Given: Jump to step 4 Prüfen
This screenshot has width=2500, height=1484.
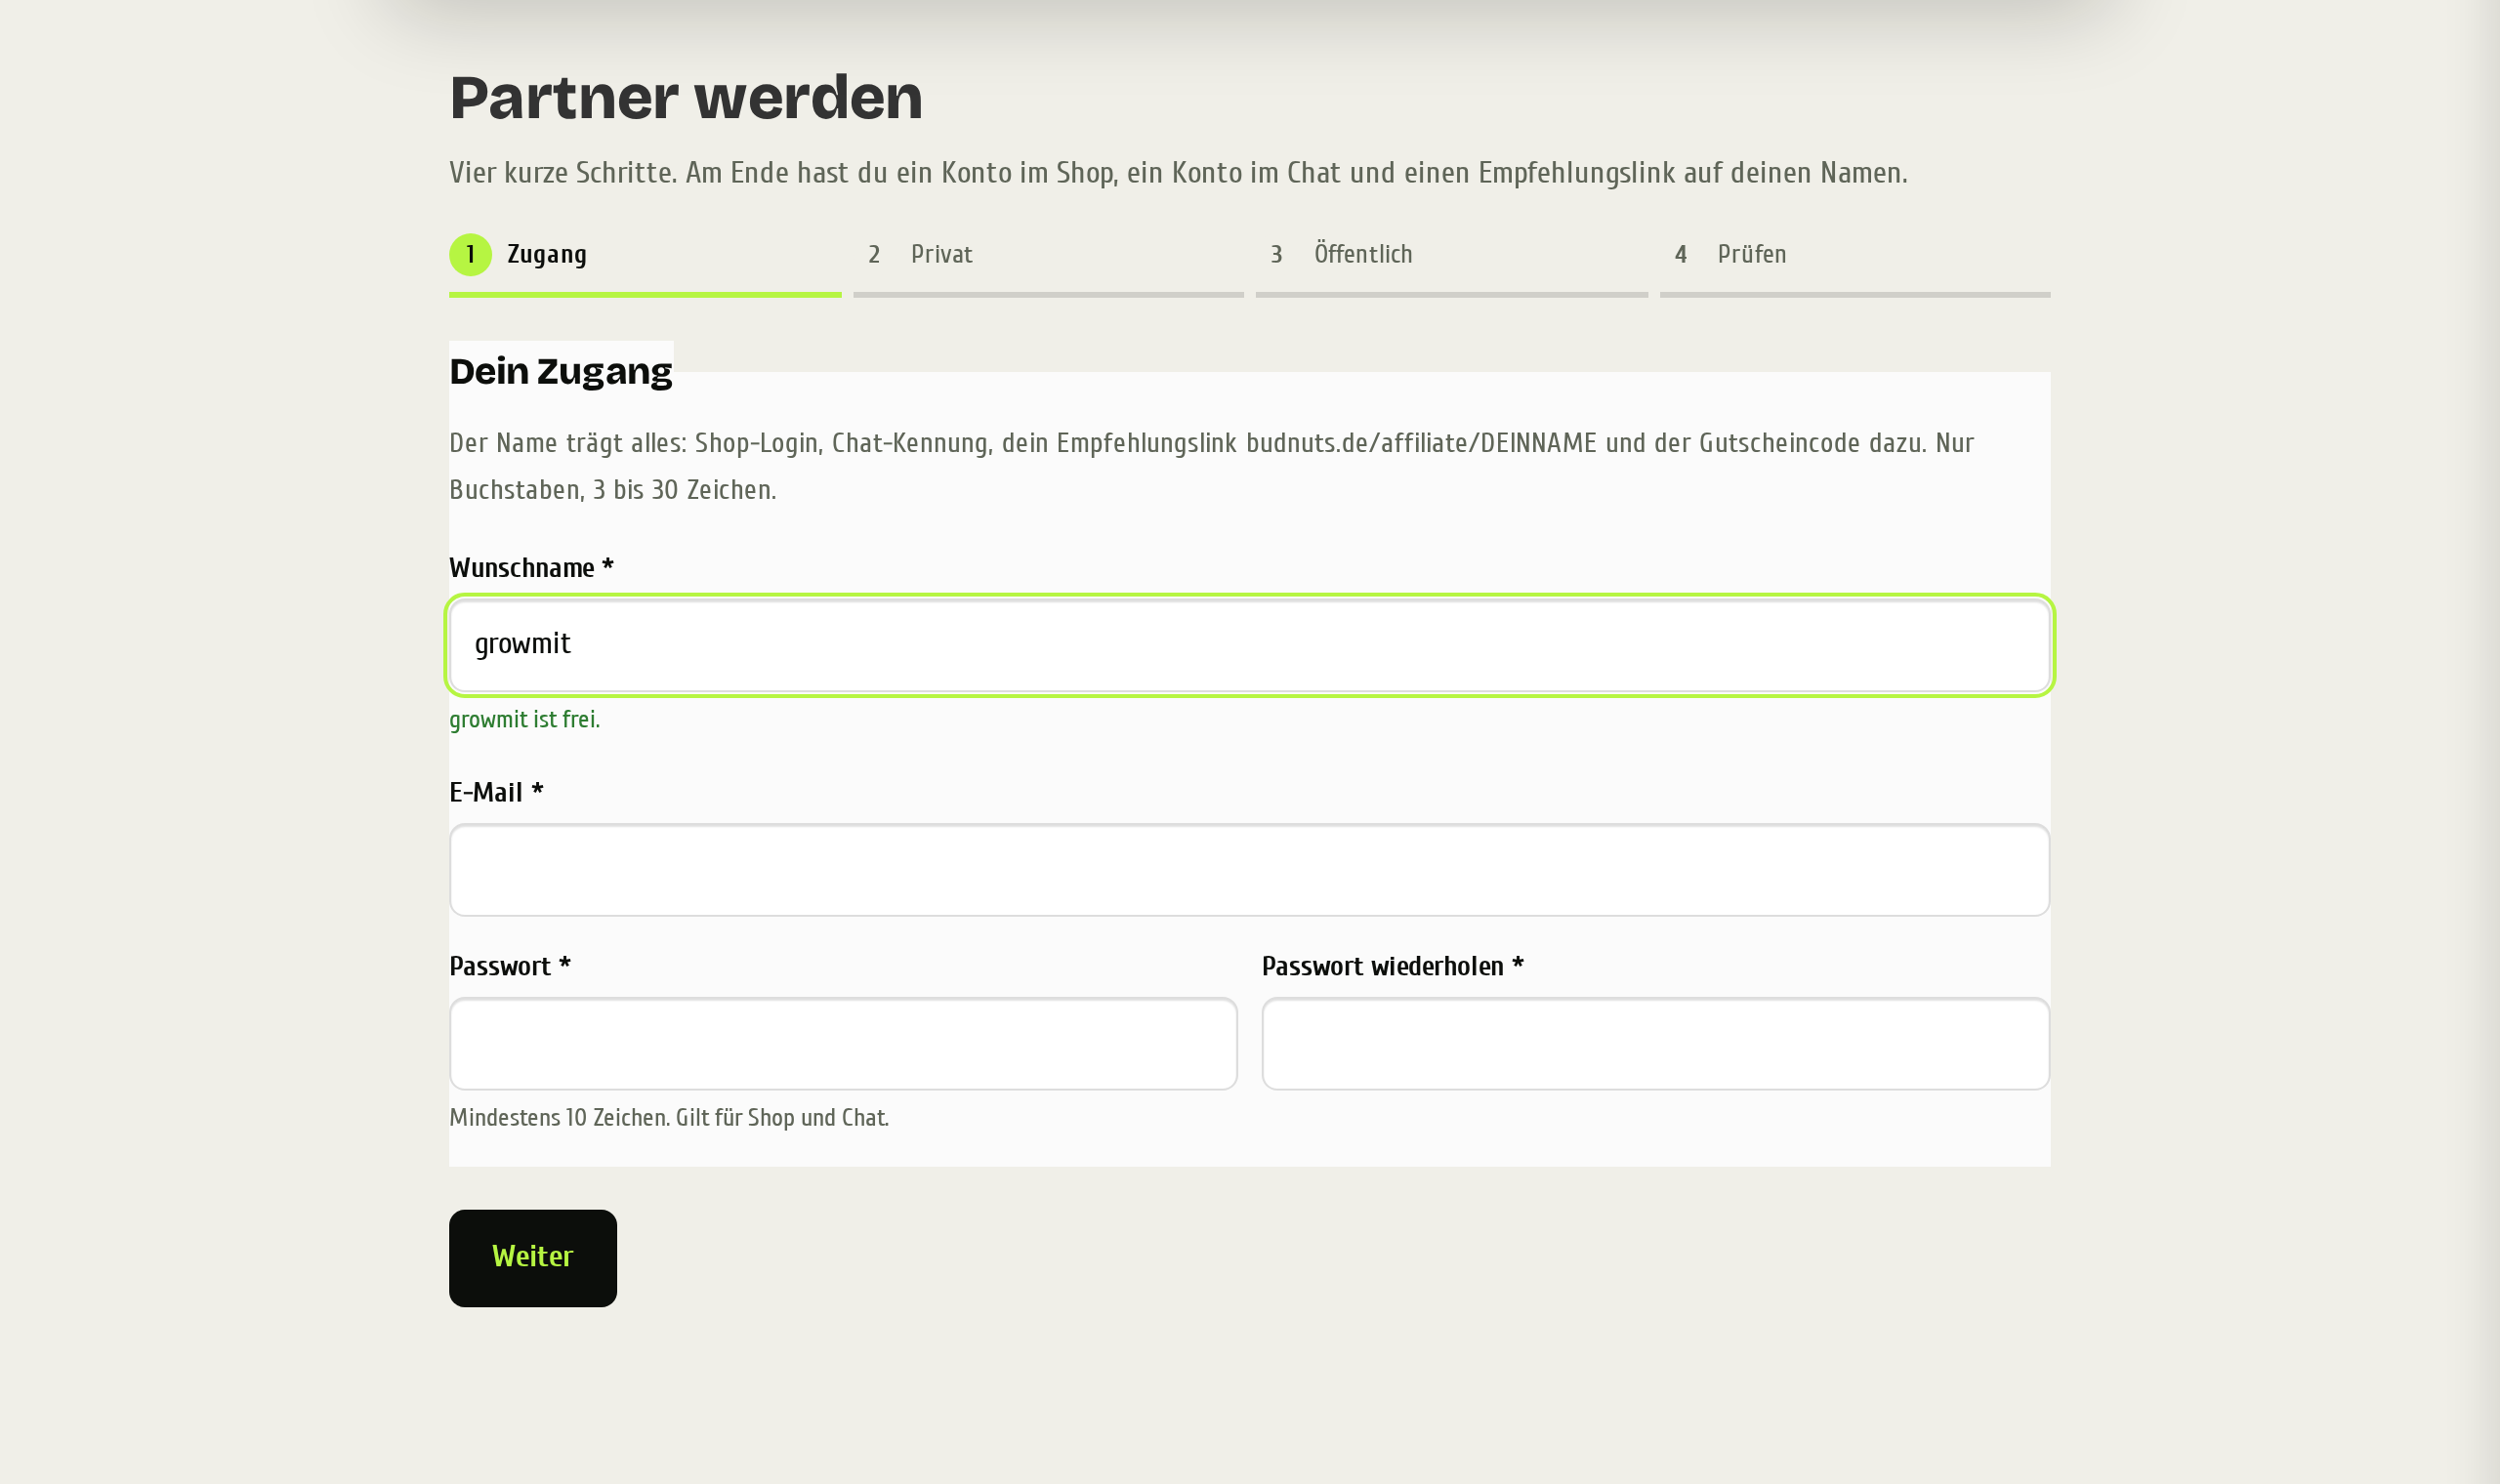Looking at the screenshot, I should pos(1855,264).
